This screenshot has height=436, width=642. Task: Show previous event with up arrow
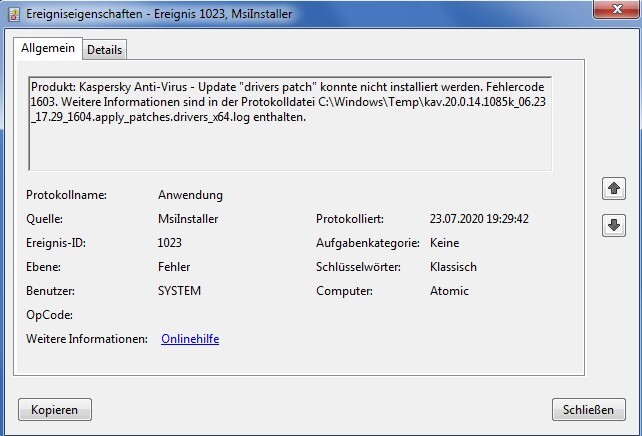click(613, 188)
